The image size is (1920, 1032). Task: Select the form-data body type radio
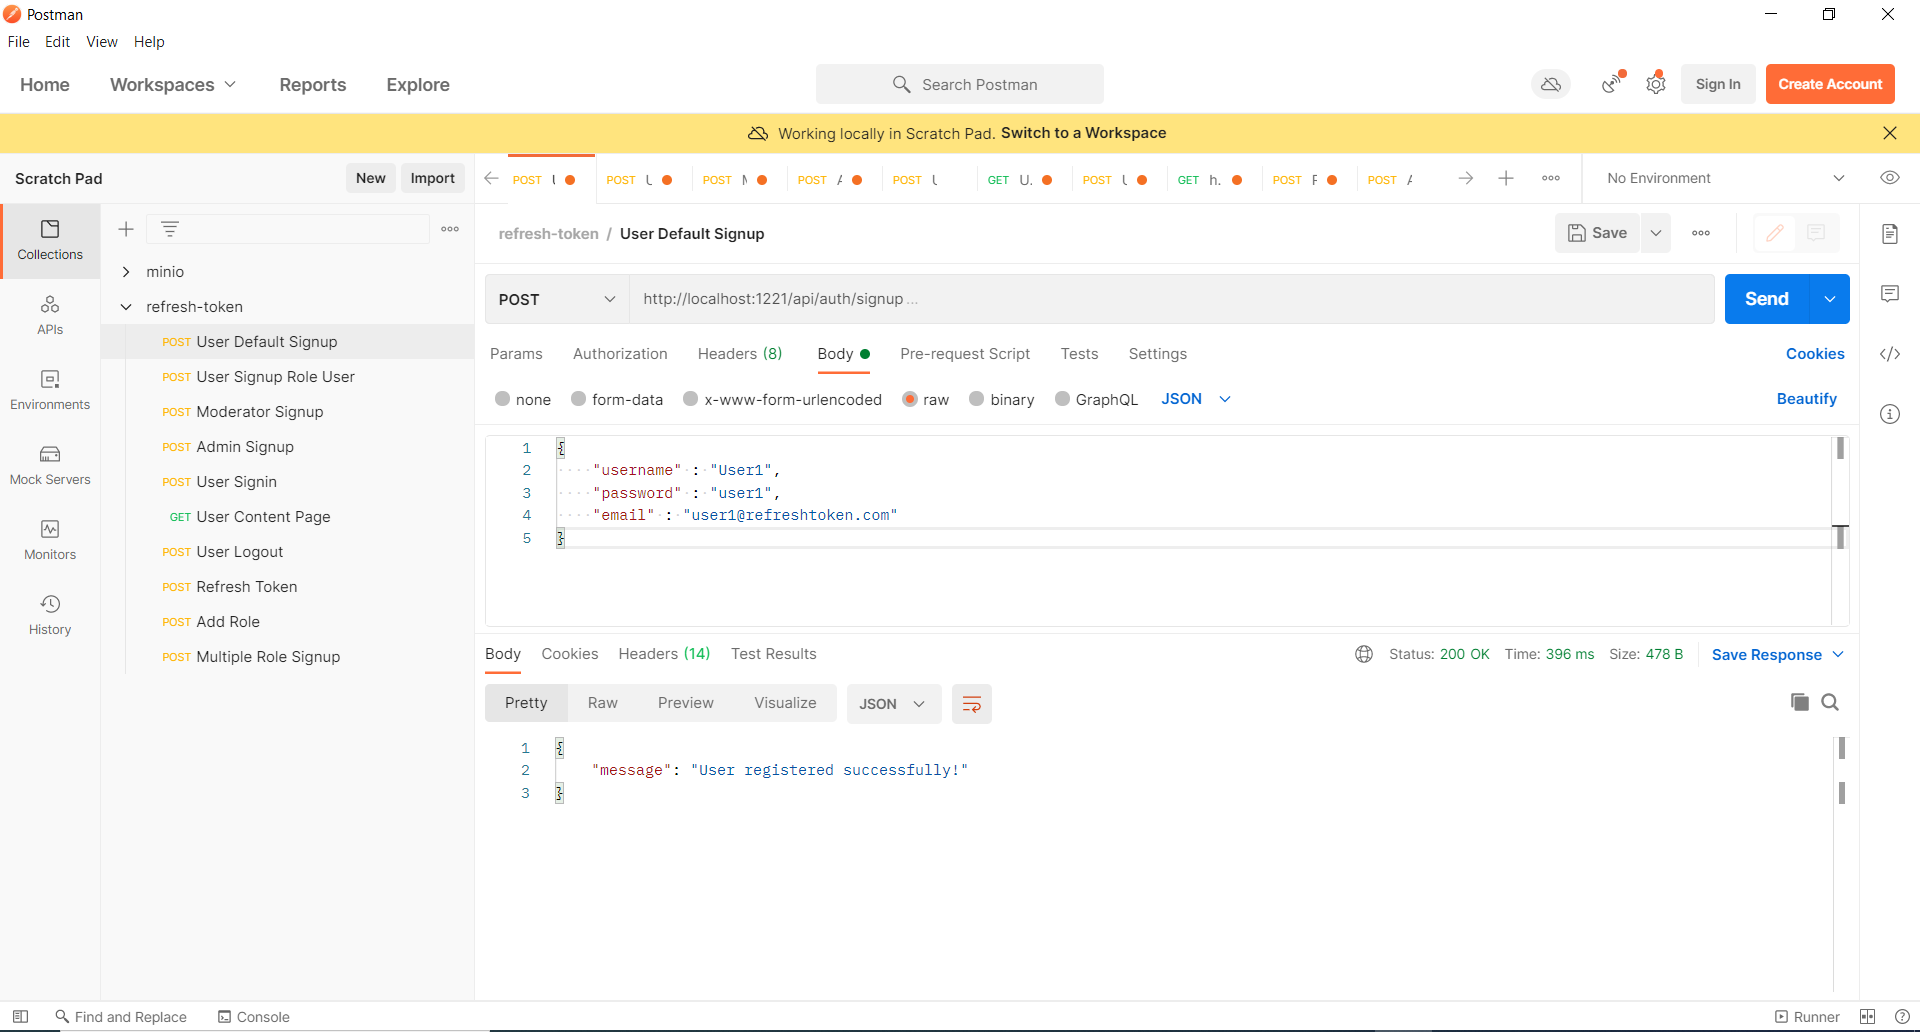[579, 399]
